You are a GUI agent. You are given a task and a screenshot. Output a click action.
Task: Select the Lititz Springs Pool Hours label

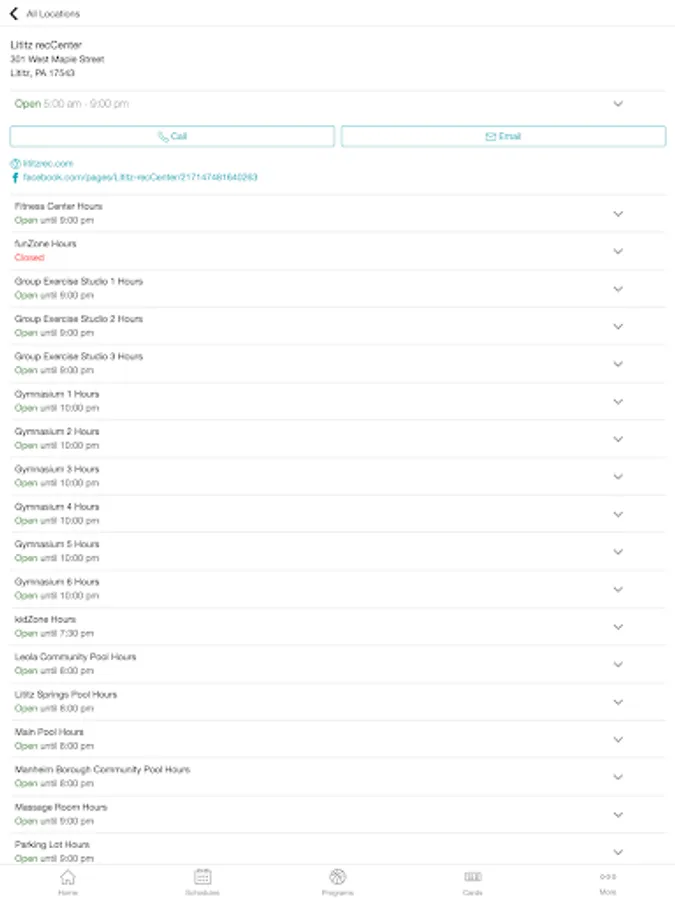tap(65, 695)
